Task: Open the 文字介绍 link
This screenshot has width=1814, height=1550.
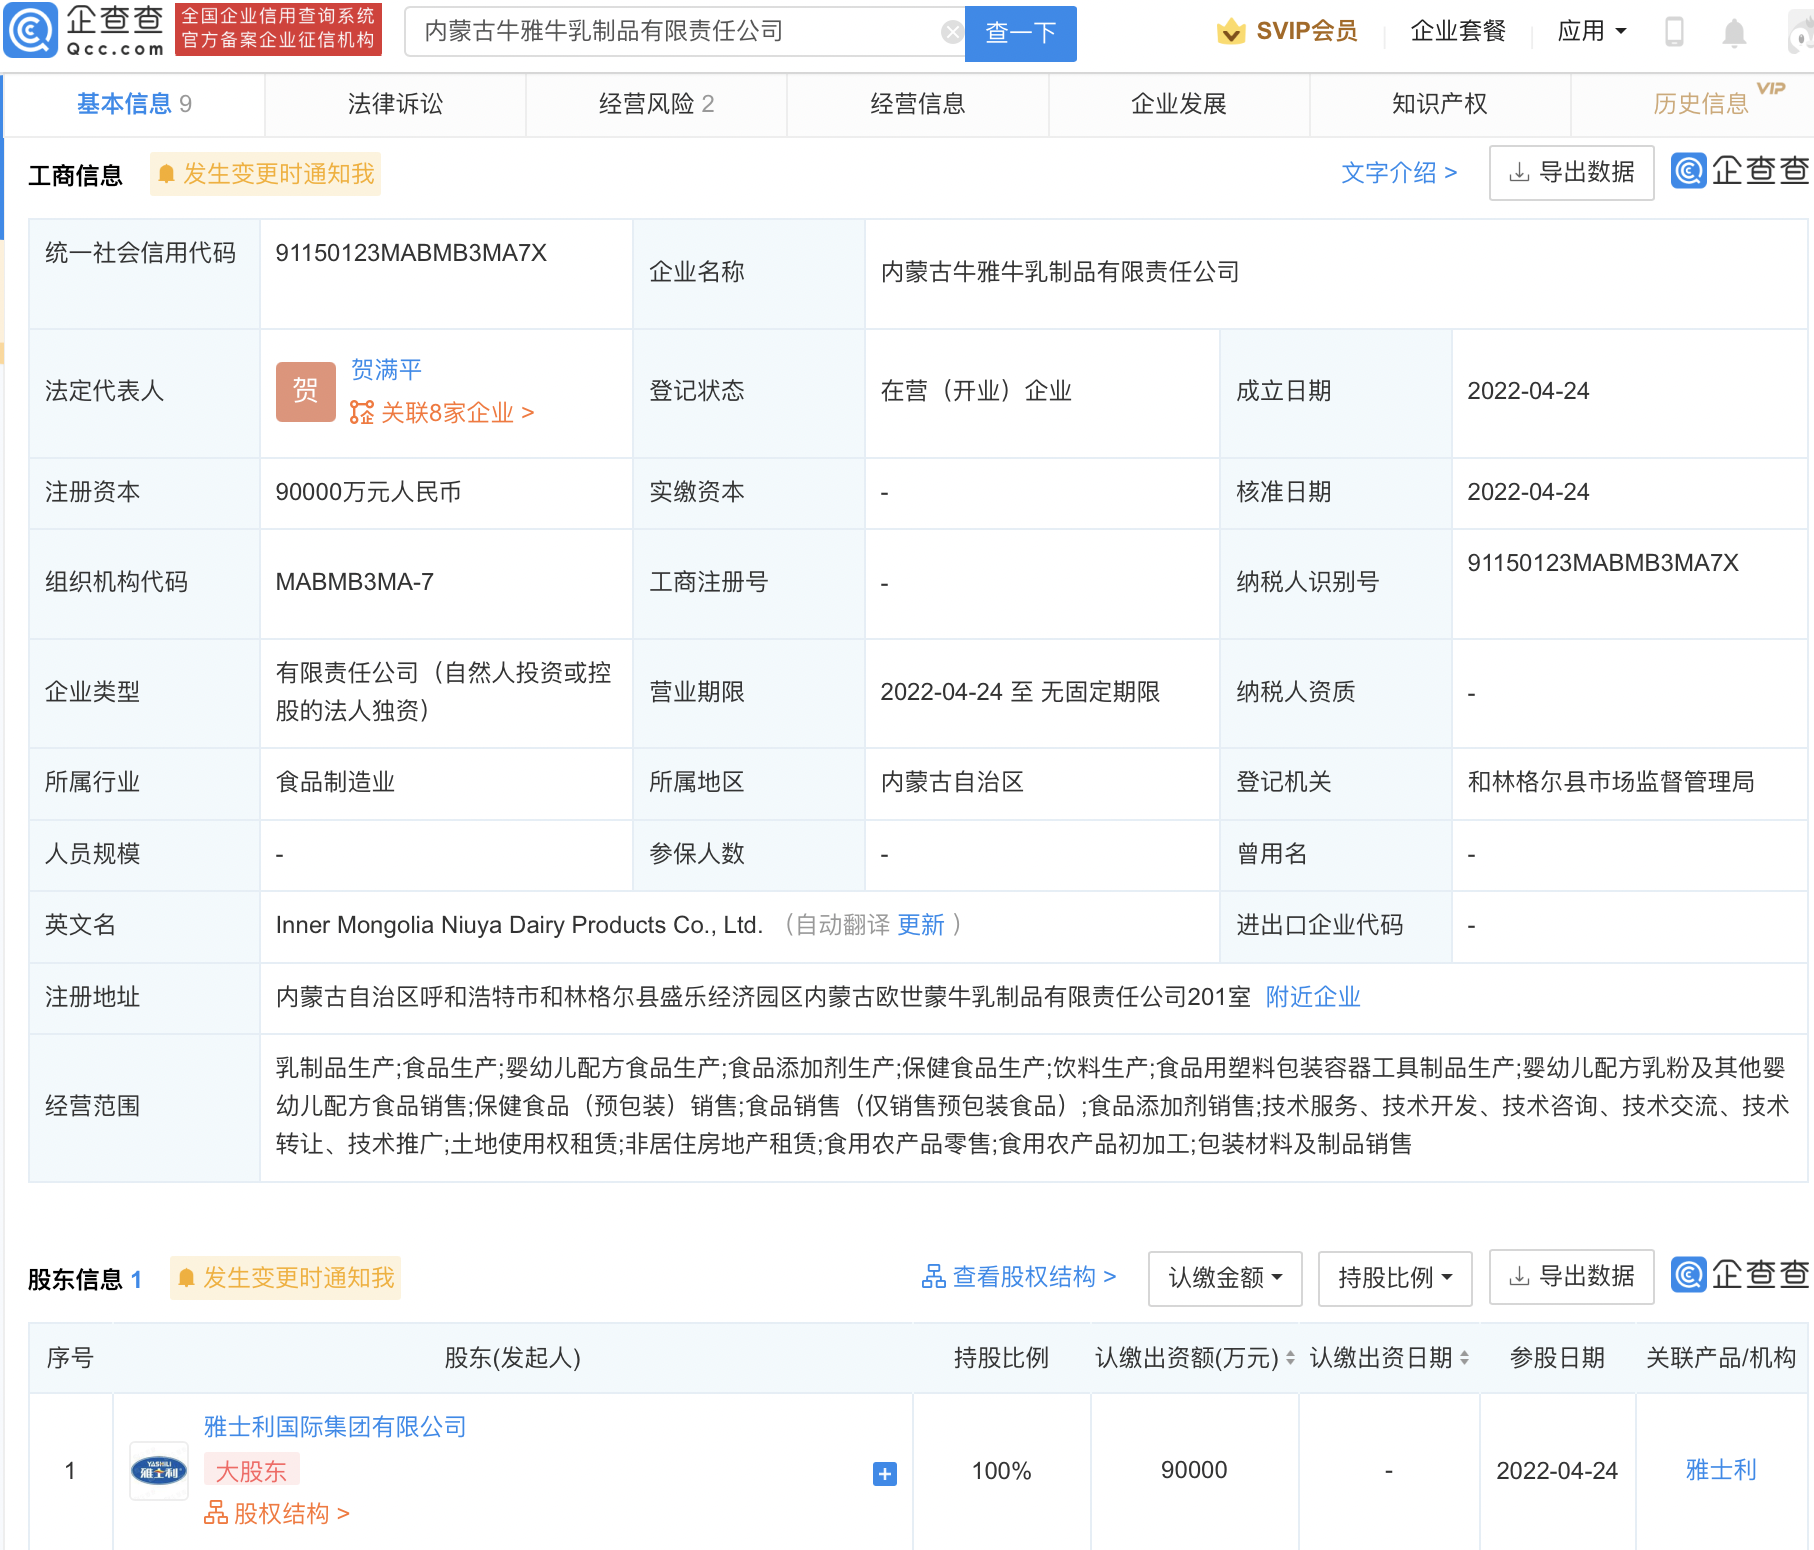Action: pos(1398,173)
